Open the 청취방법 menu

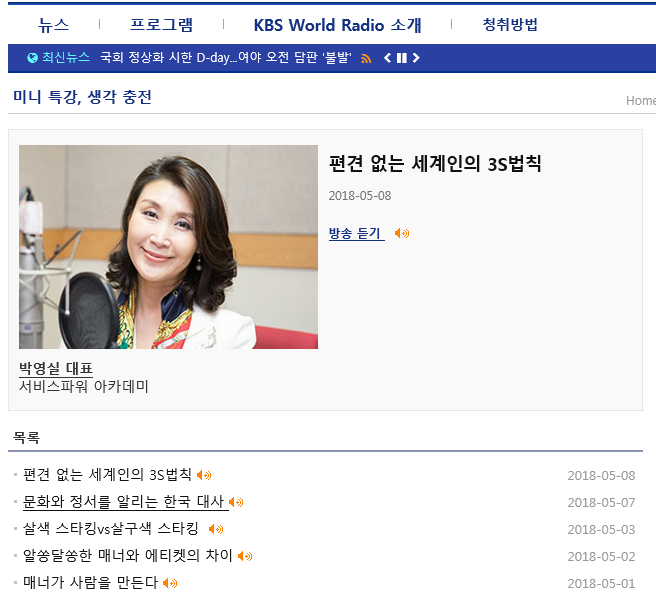pyautogui.click(x=510, y=25)
